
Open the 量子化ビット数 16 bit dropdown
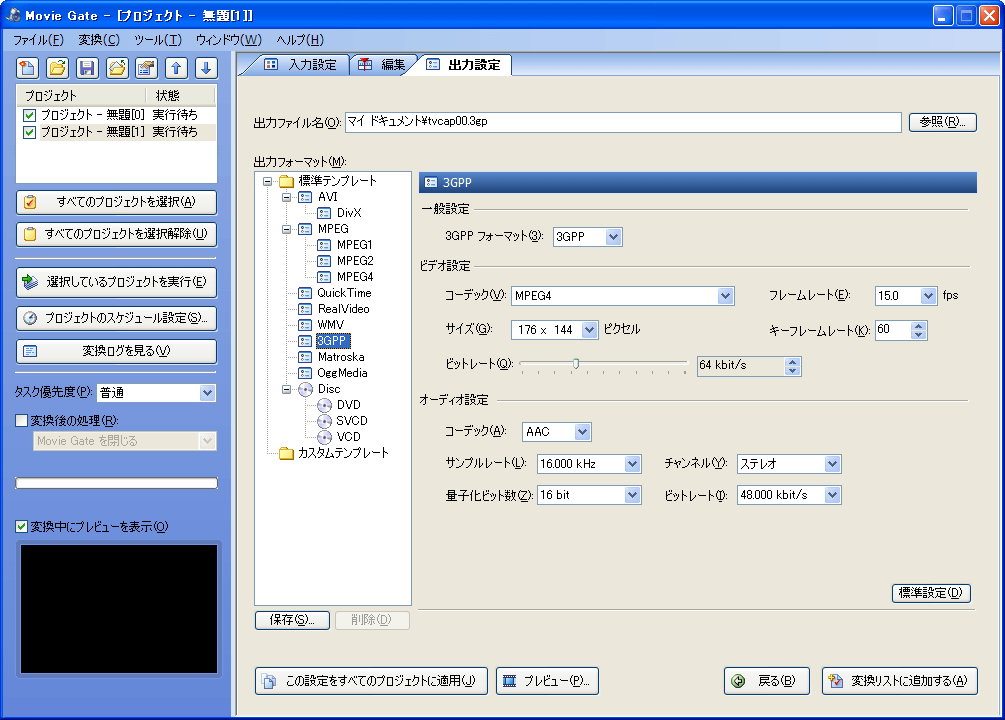click(x=632, y=495)
